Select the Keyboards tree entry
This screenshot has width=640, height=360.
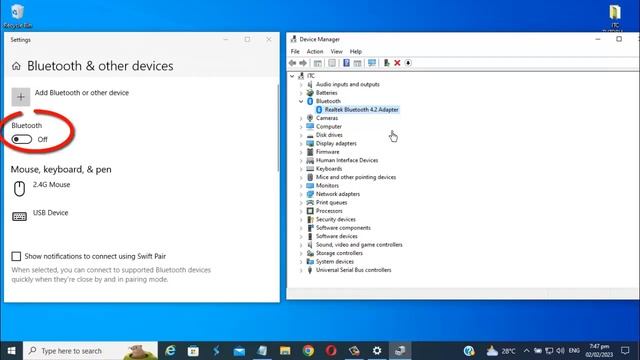tap(329, 169)
